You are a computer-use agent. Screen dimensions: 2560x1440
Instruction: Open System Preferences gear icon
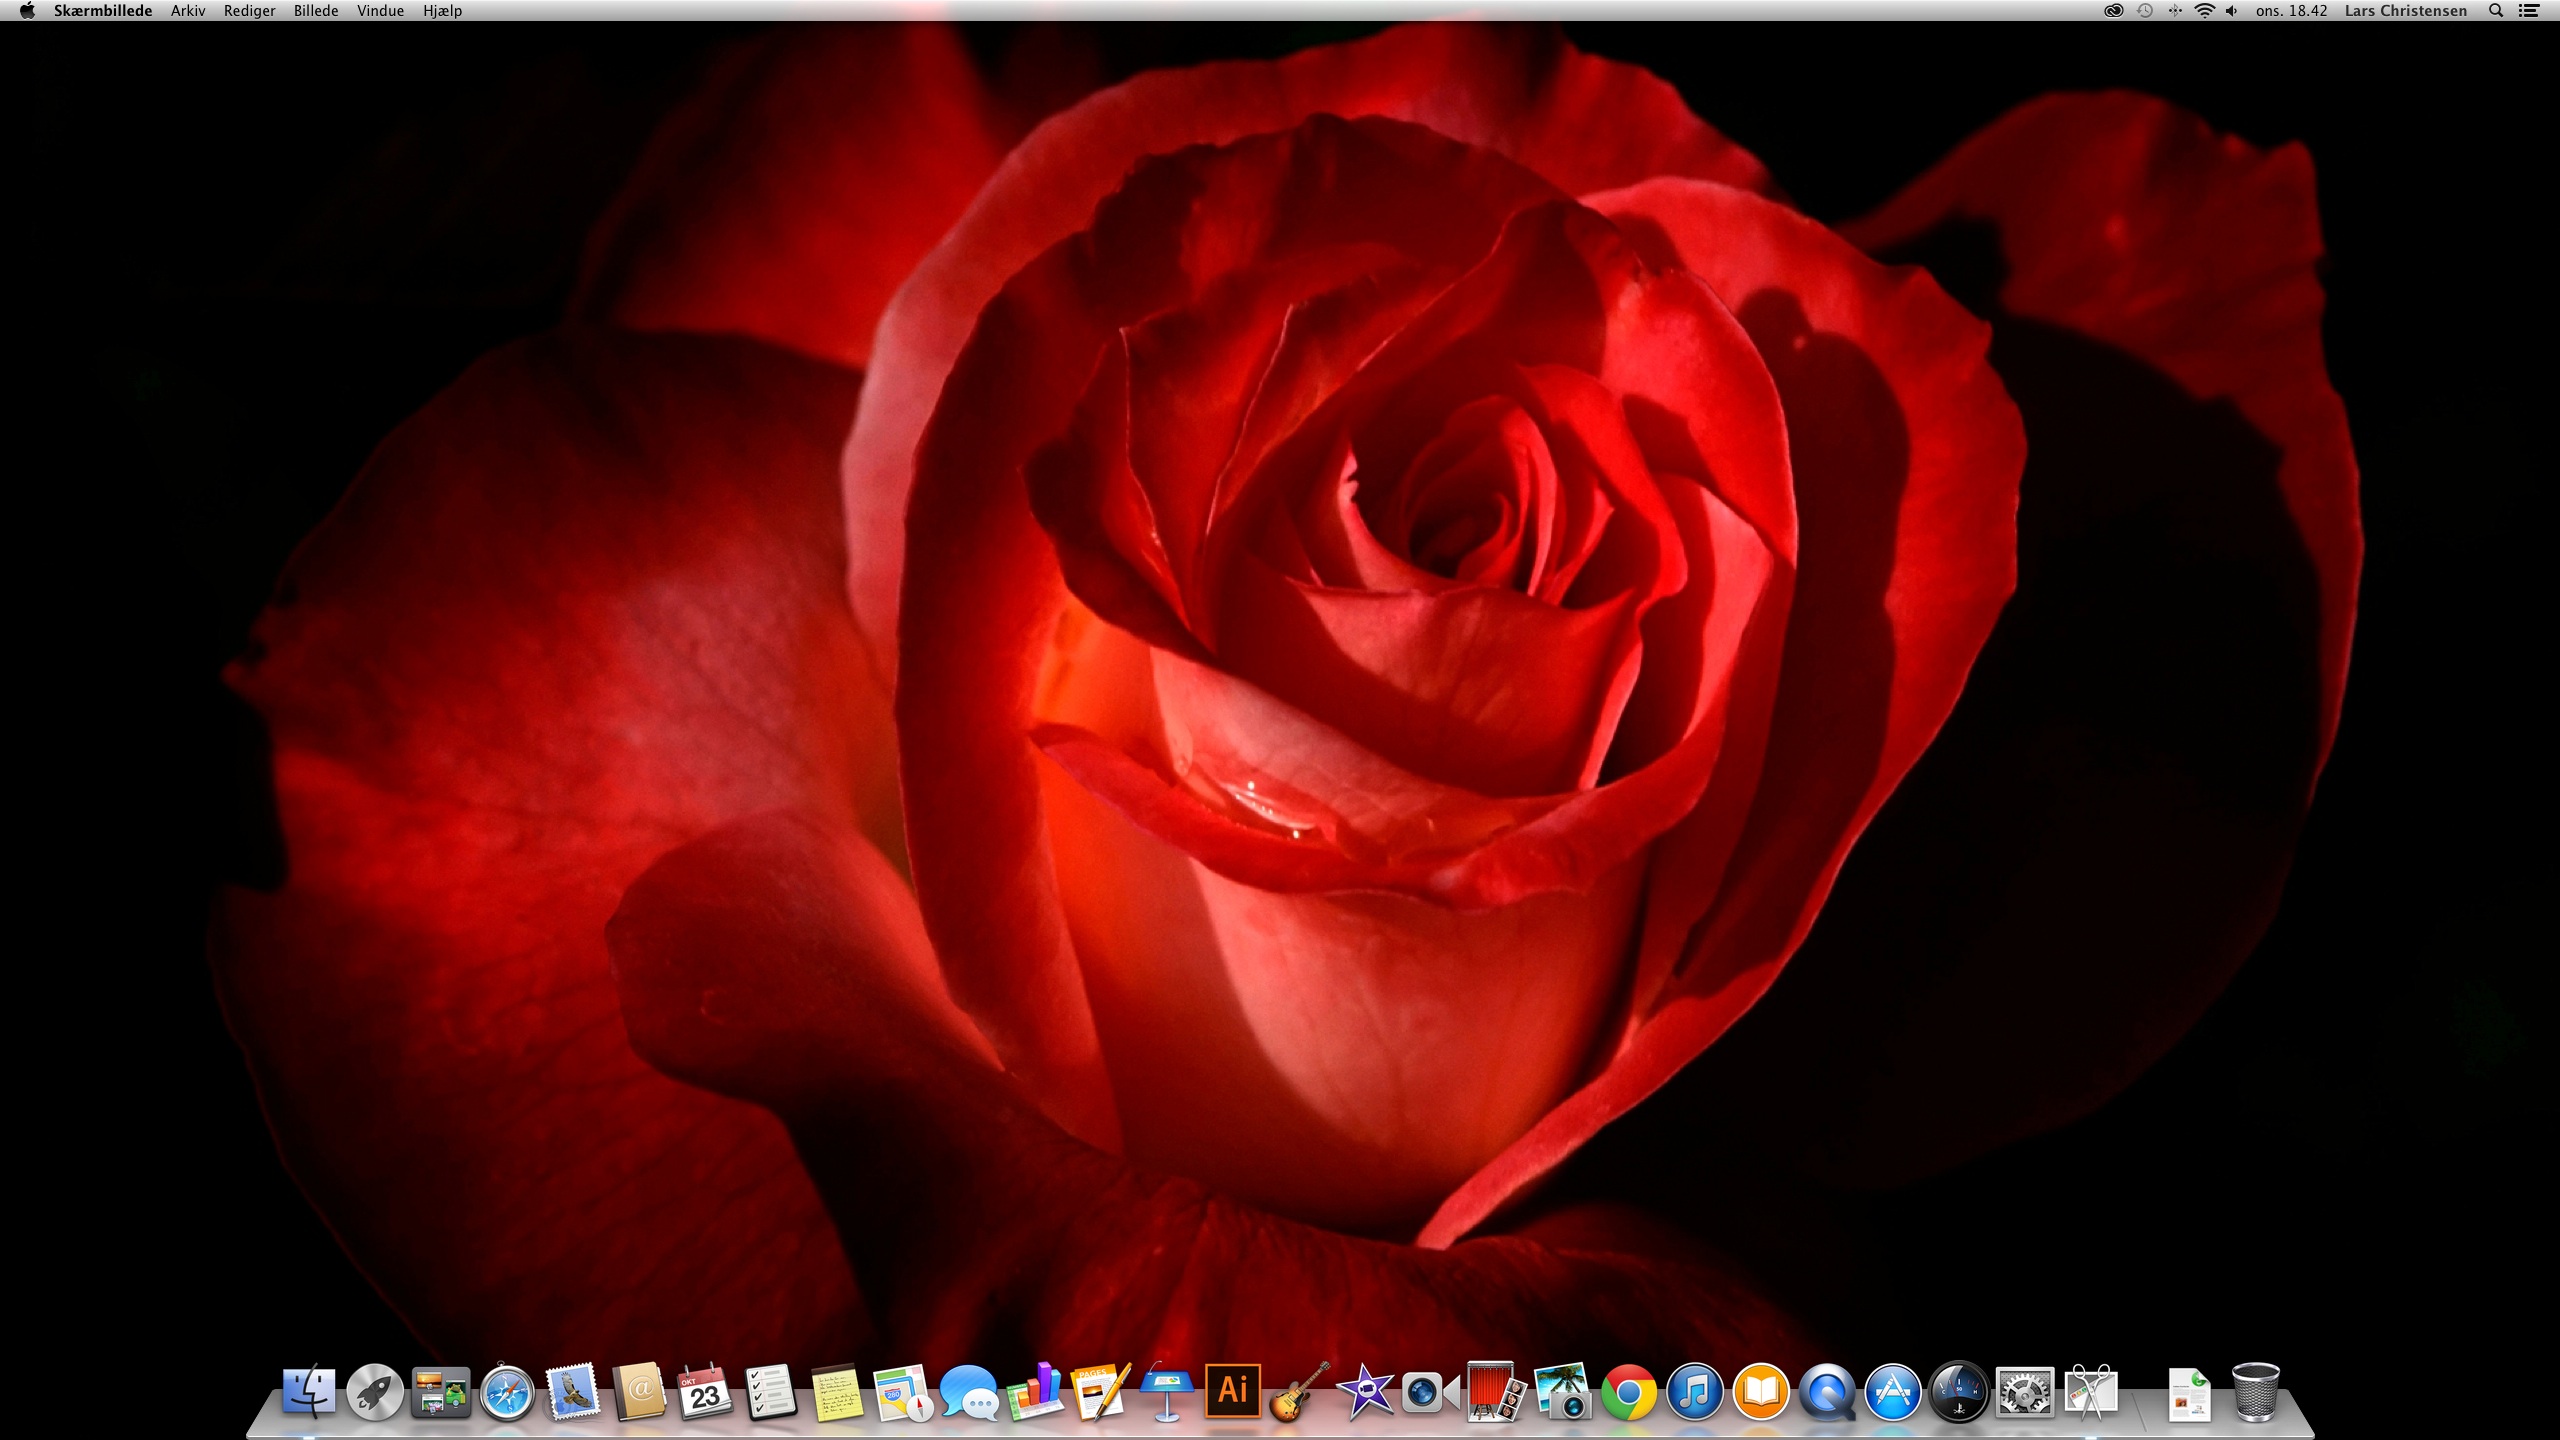point(2024,1391)
